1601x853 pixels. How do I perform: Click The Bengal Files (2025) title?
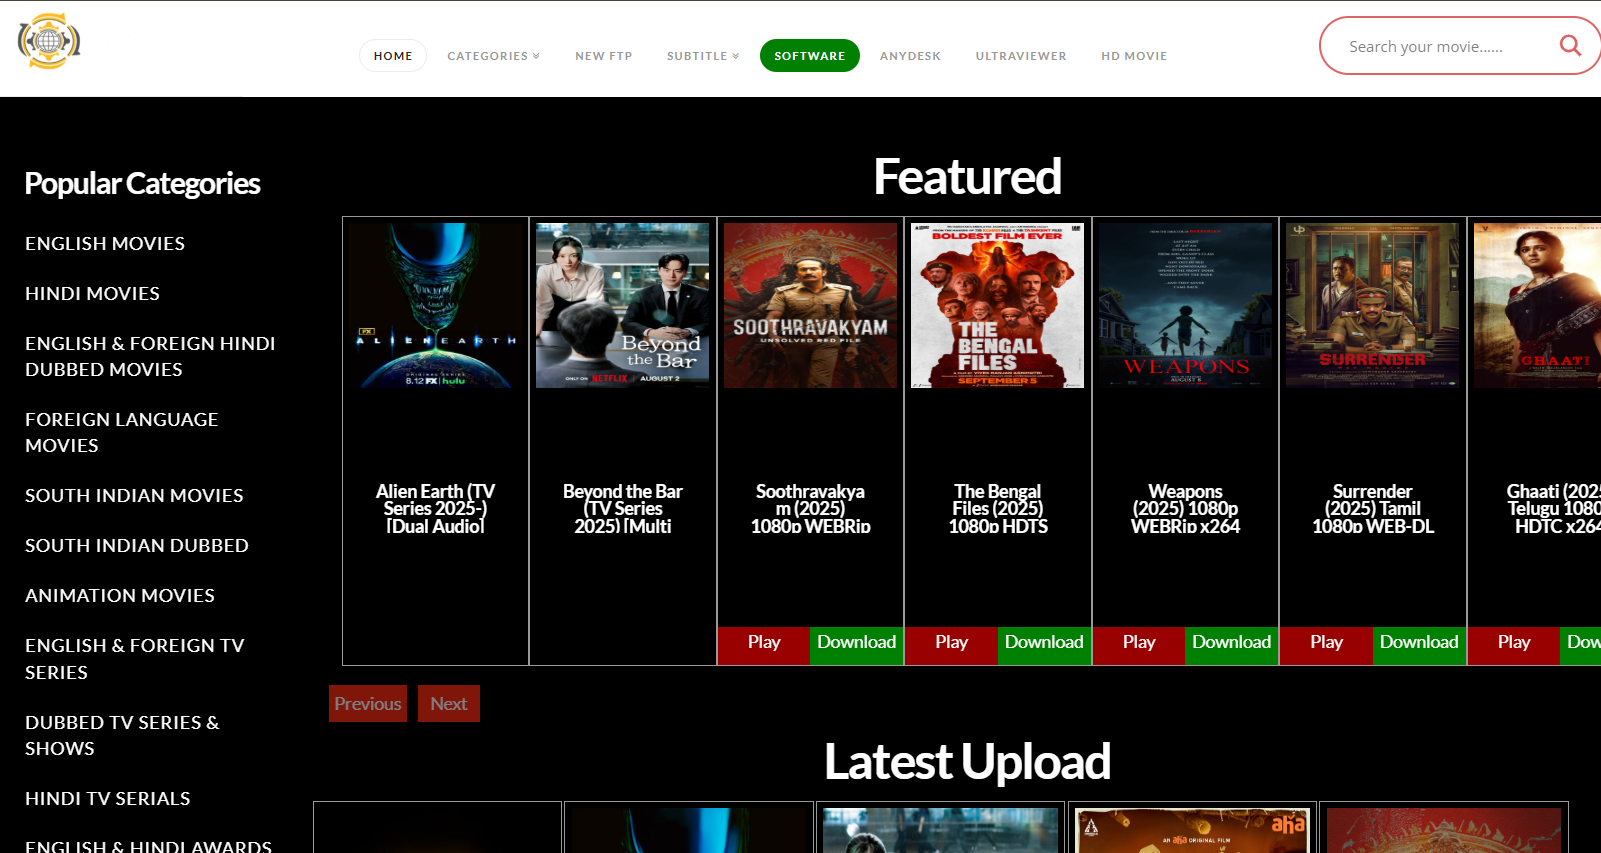coord(997,509)
